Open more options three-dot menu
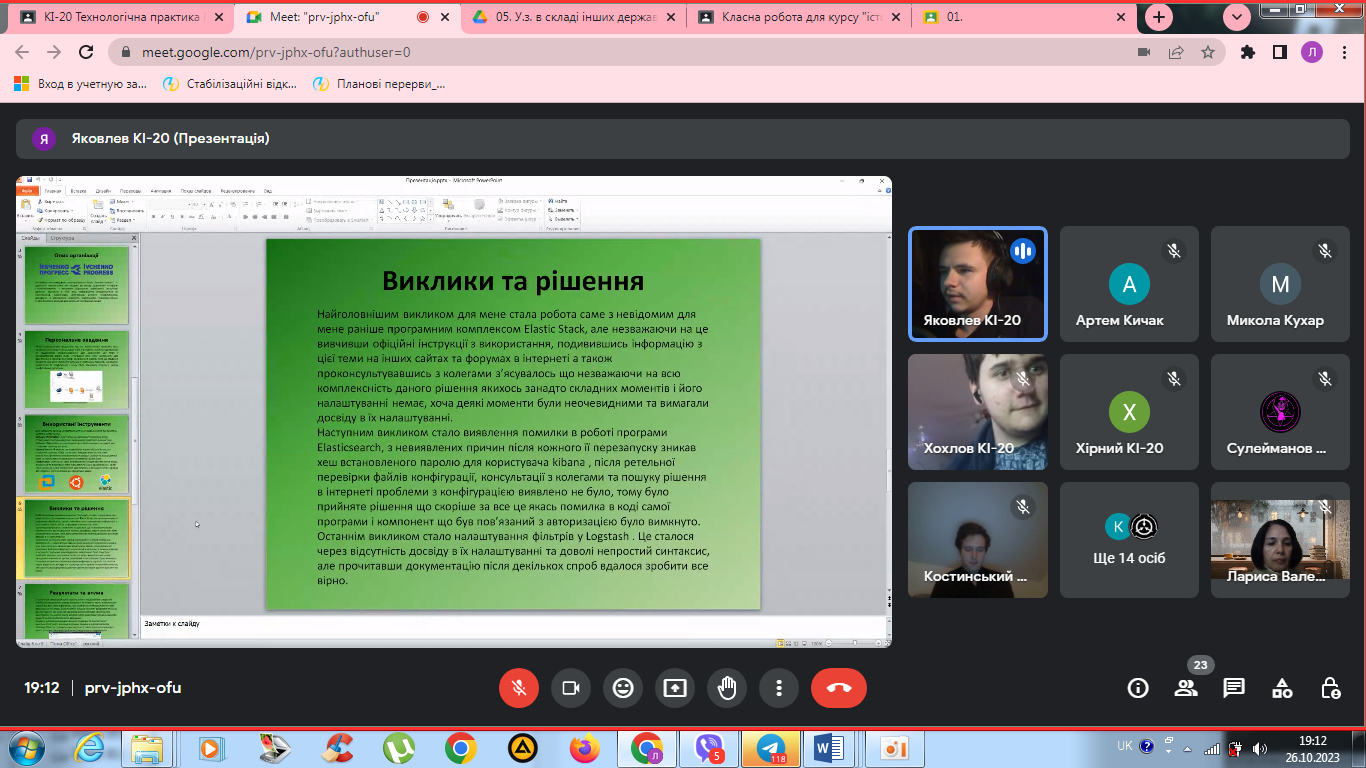The height and width of the screenshot is (768, 1366). [x=779, y=688]
